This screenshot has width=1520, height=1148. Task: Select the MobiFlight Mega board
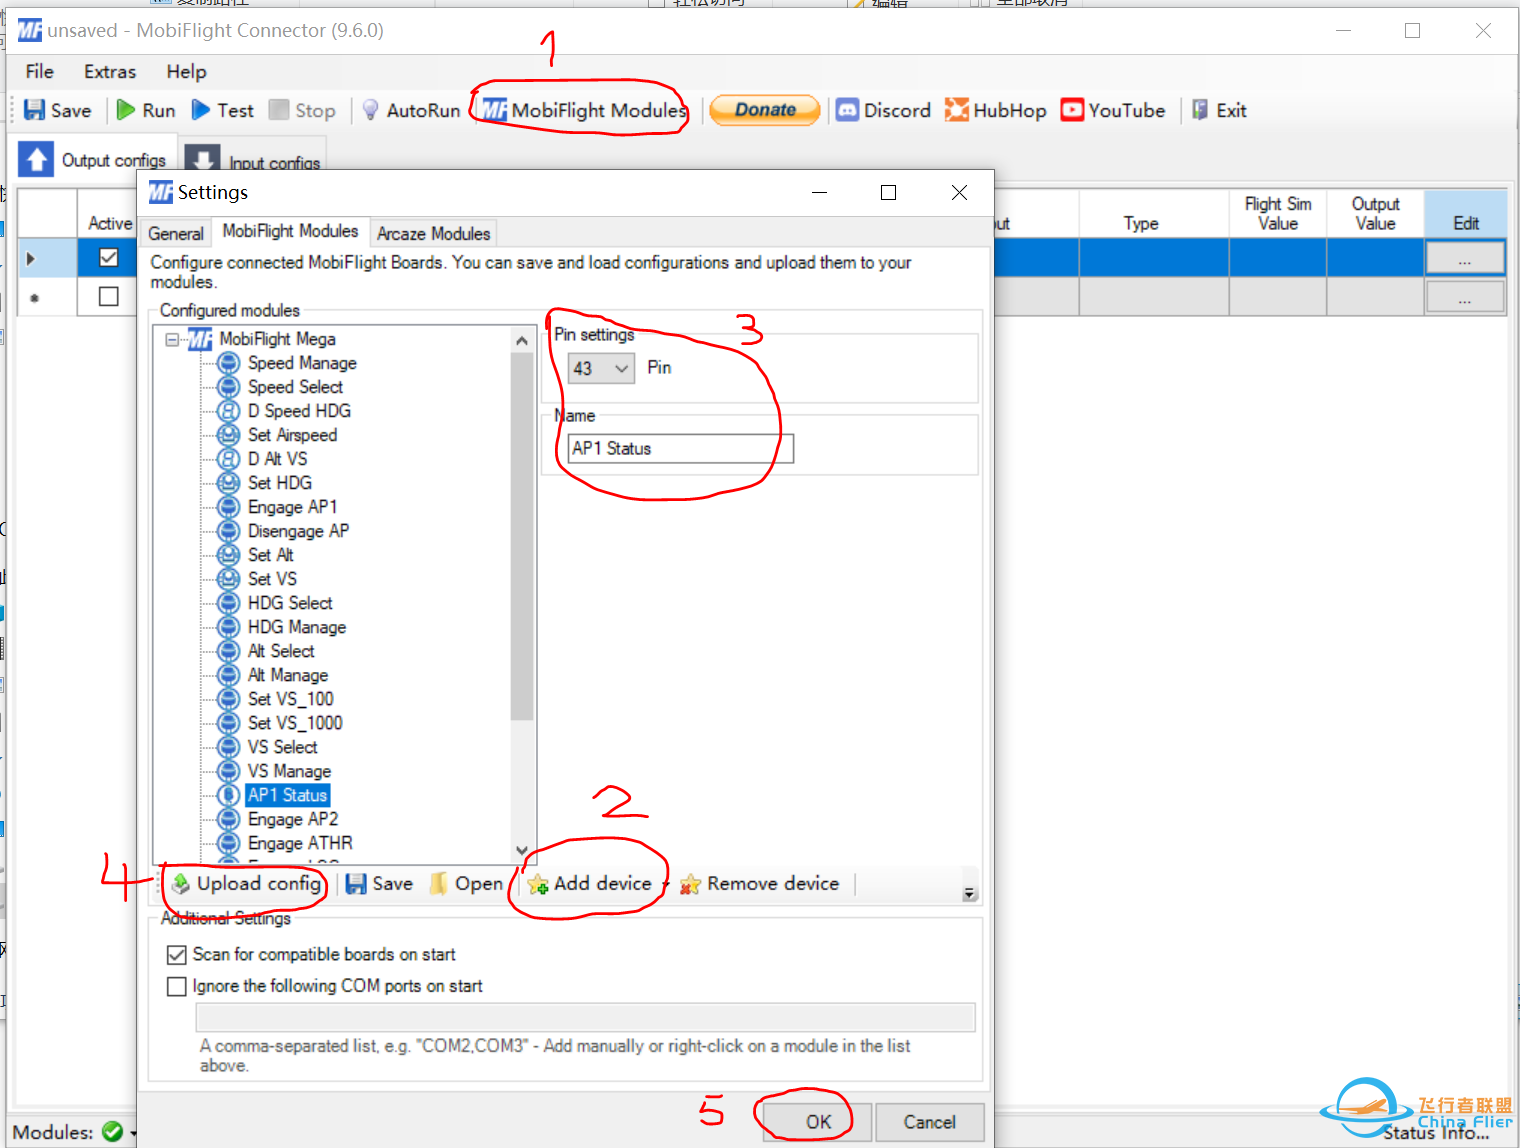(277, 339)
